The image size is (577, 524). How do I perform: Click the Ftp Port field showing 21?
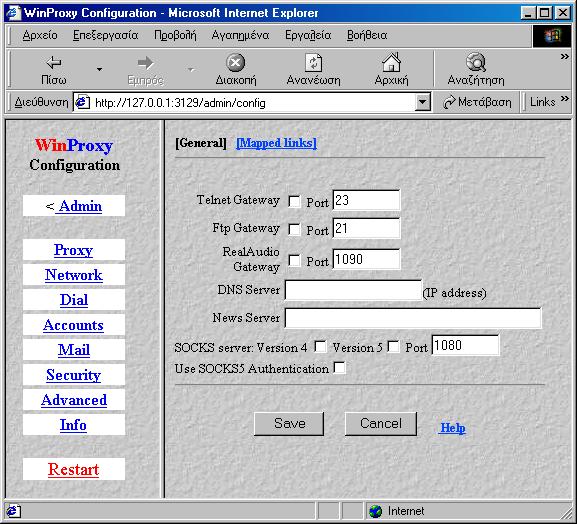[x=366, y=228]
